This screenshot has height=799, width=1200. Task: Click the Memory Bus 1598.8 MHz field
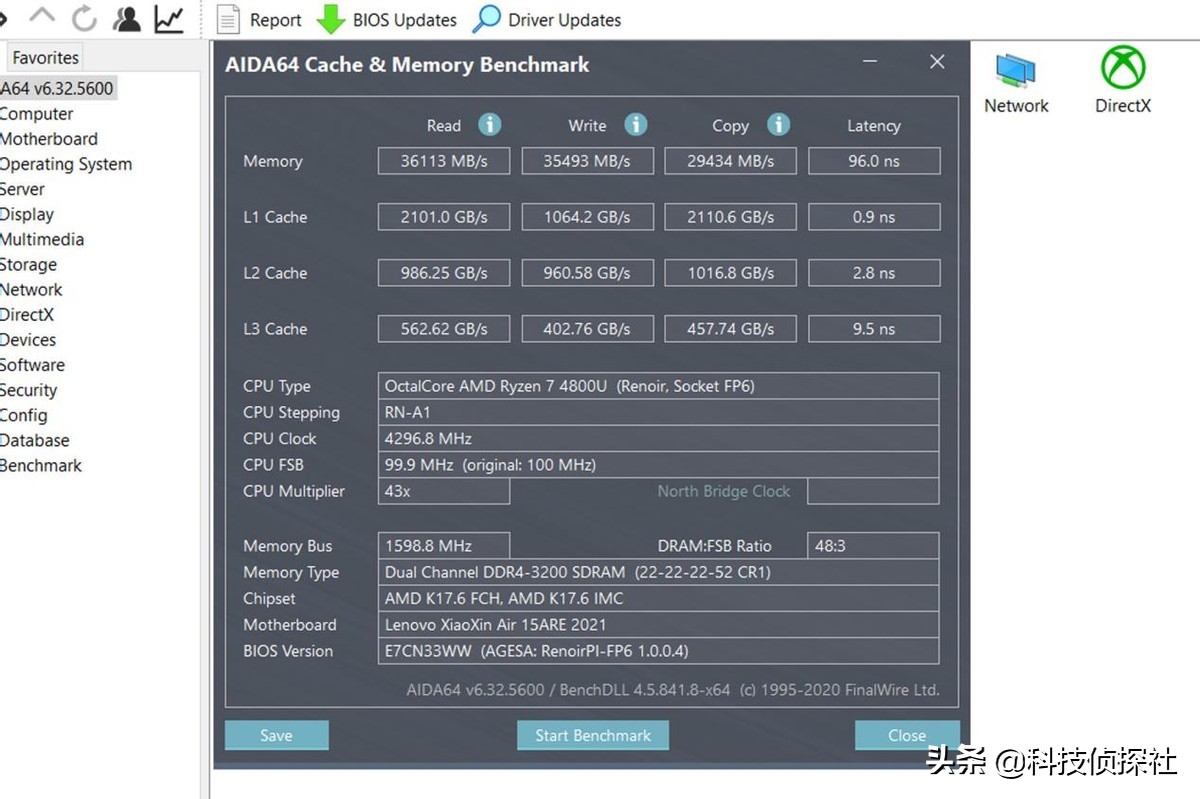444,546
